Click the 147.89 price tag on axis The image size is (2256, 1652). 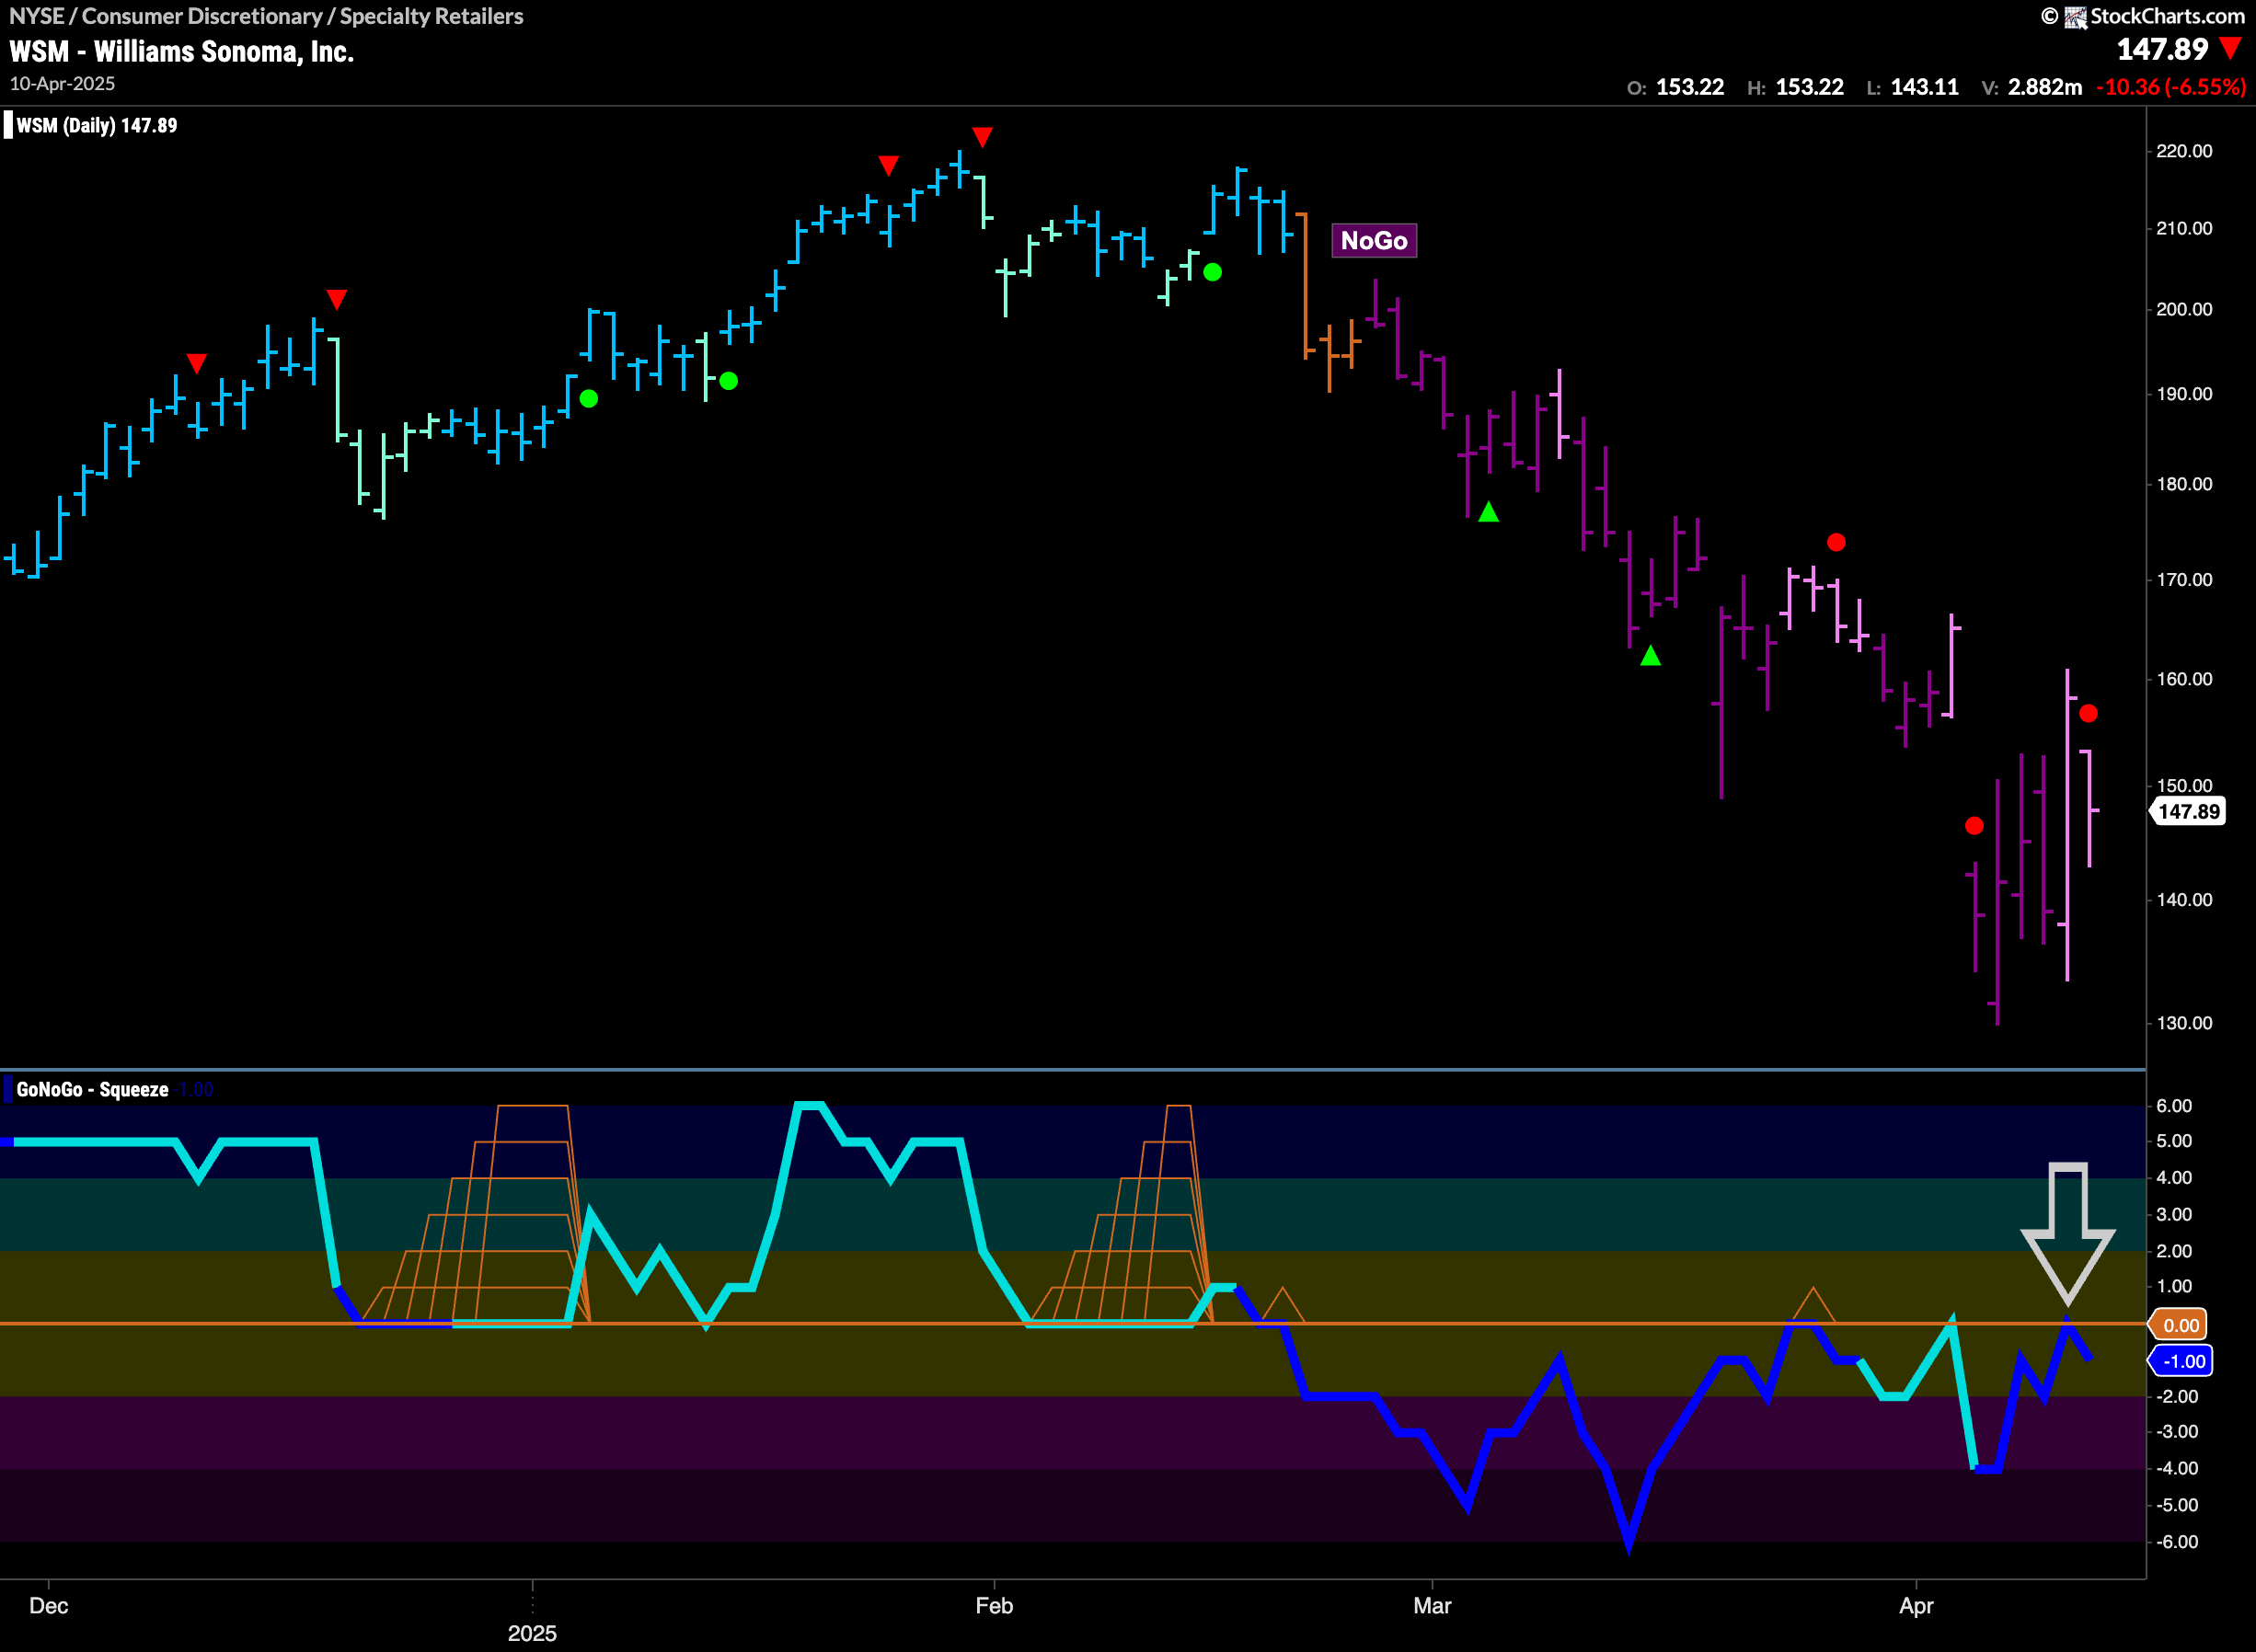point(2188,811)
